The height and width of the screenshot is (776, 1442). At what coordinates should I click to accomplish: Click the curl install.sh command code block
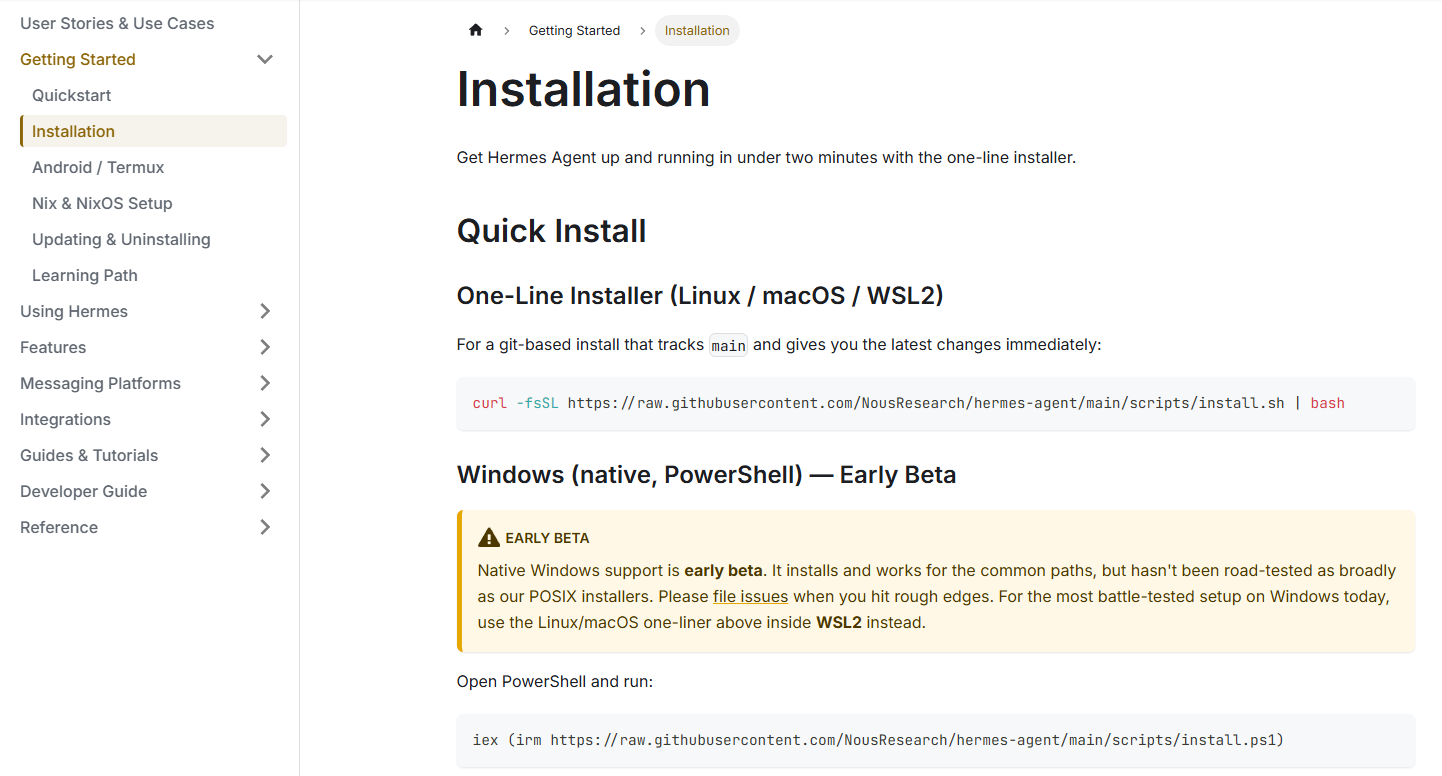[936, 403]
